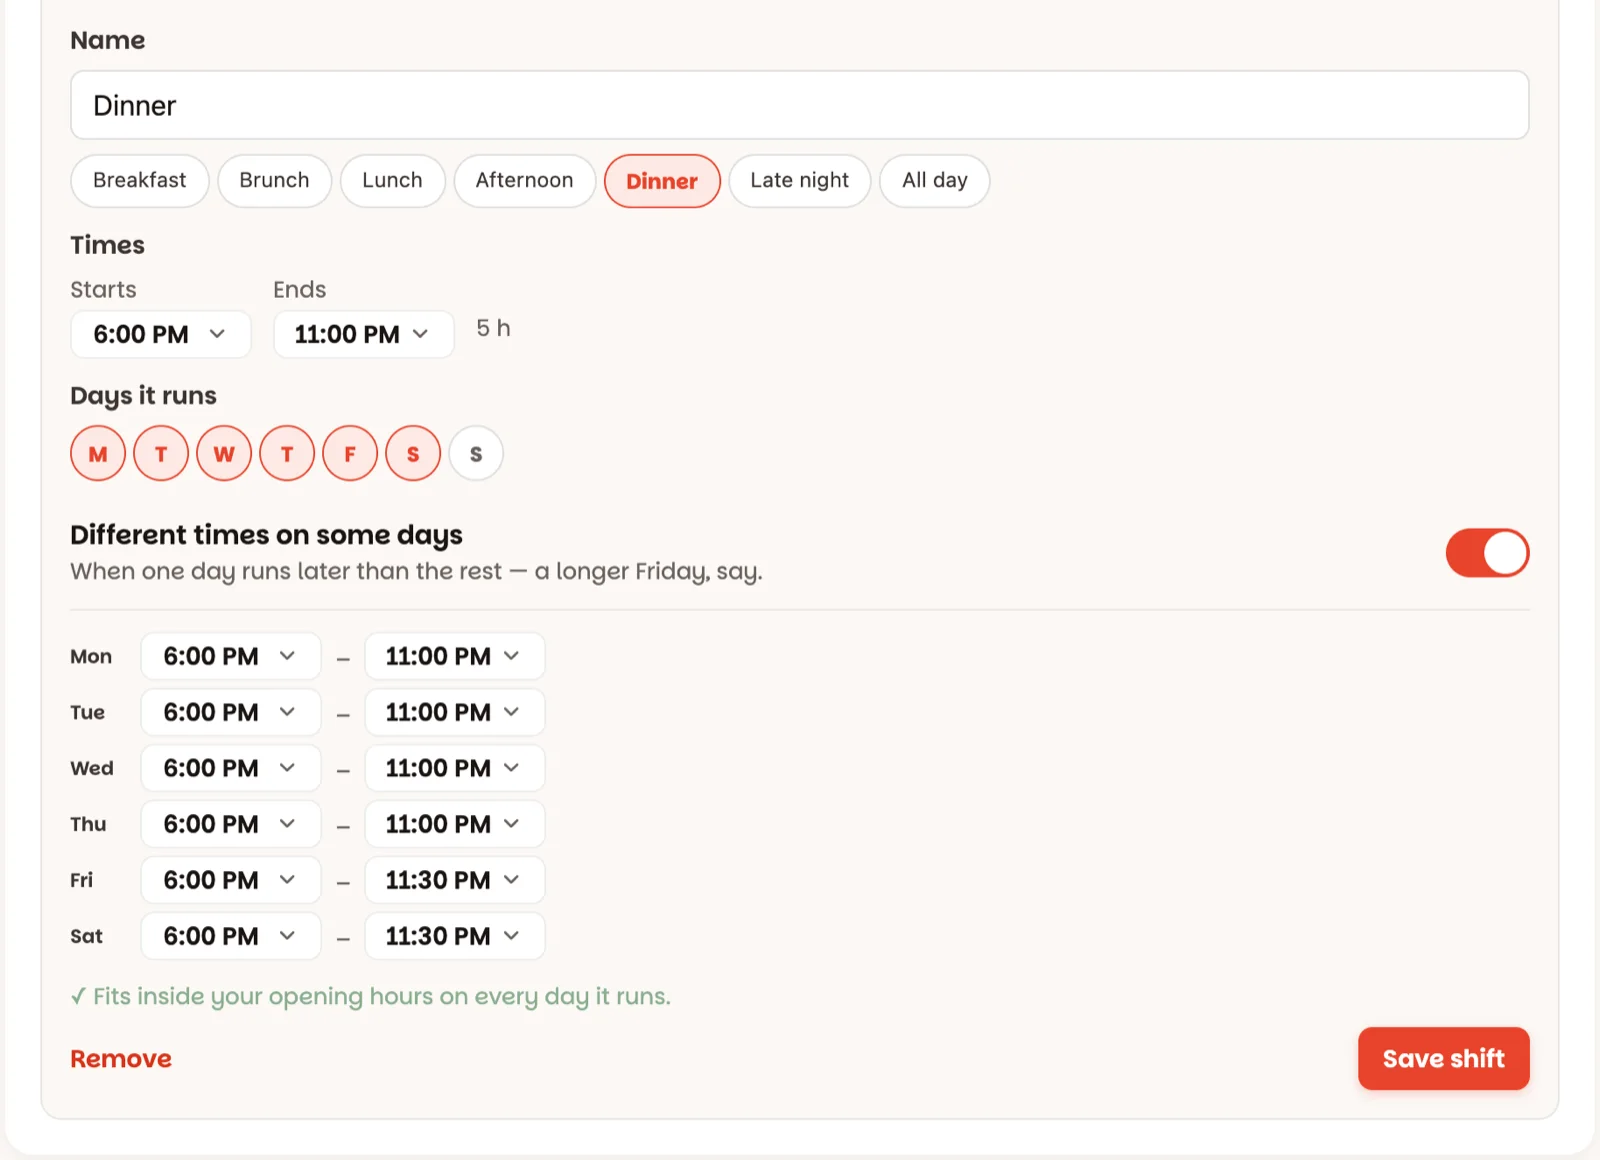Turn off Different times on some days switch
This screenshot has width=1600, height=1160.
(1487, 553)
